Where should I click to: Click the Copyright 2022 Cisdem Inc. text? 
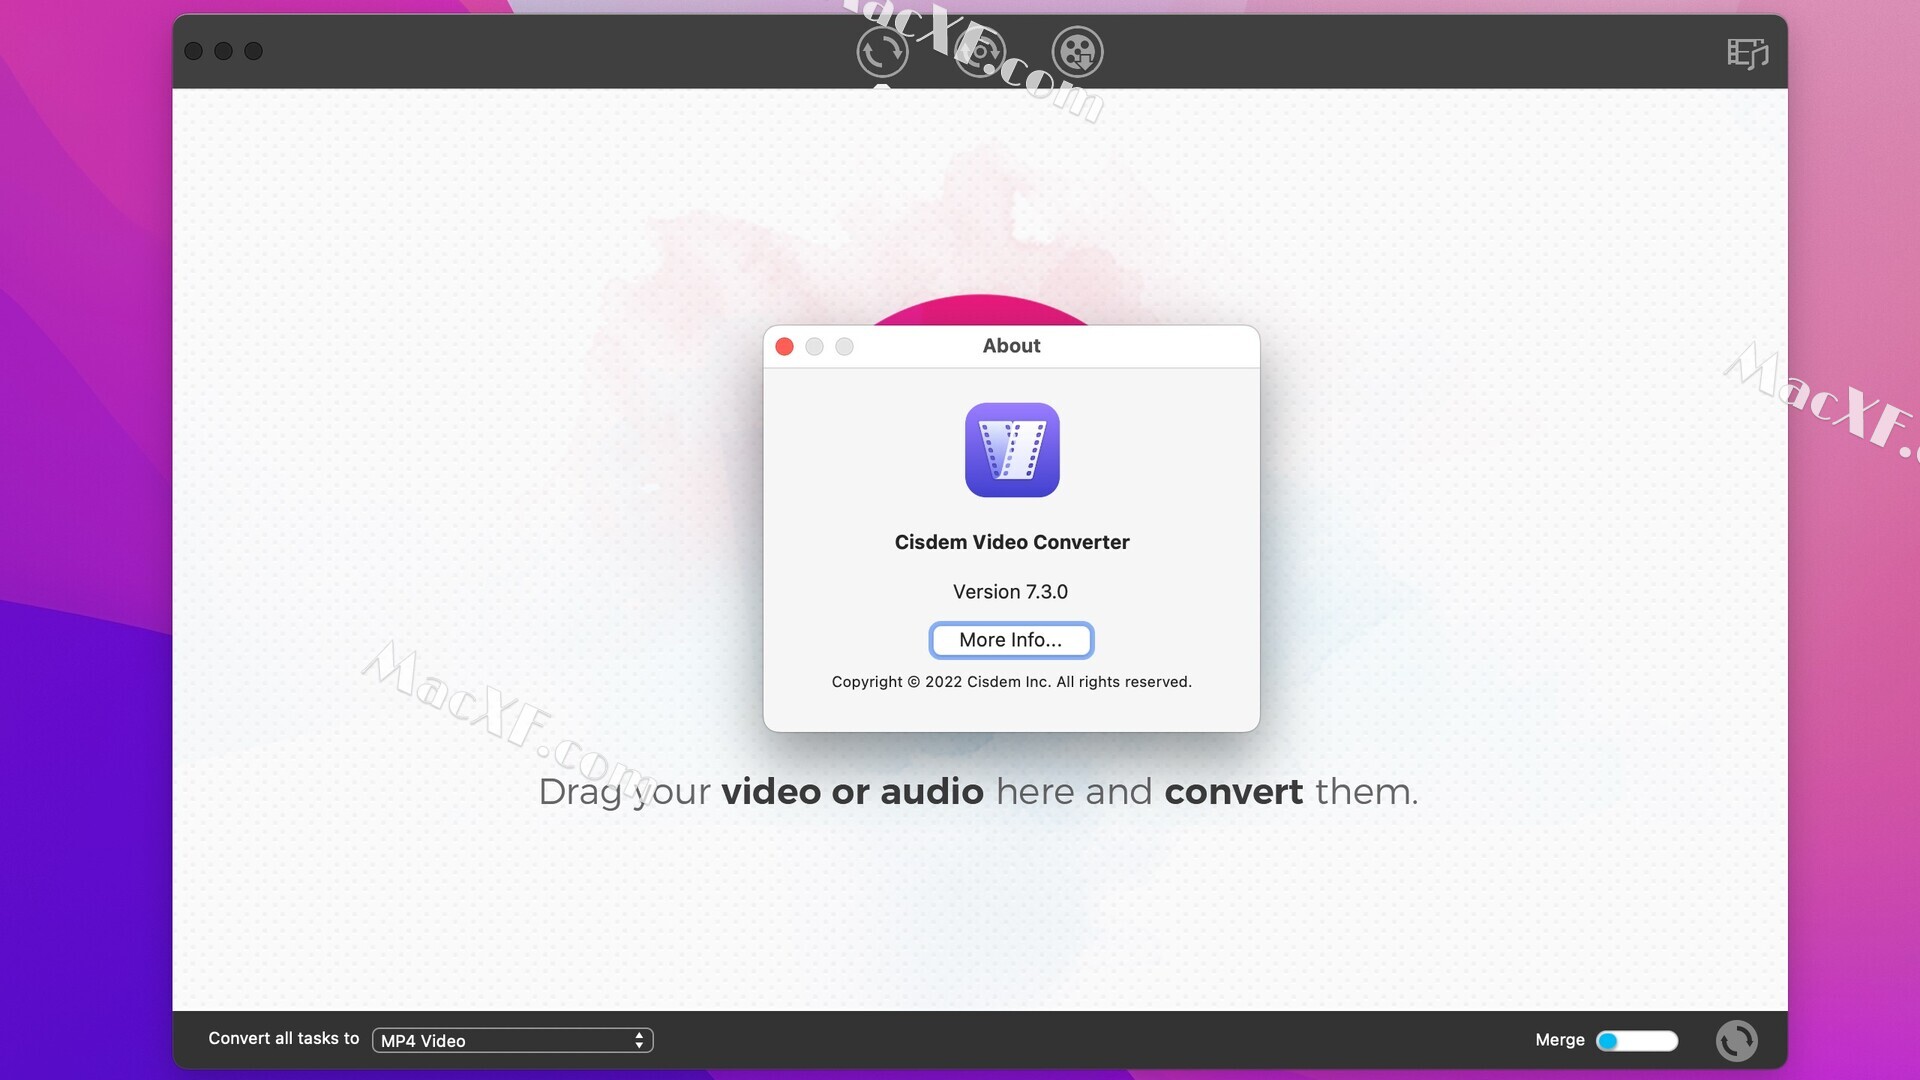click(1012, 682)
